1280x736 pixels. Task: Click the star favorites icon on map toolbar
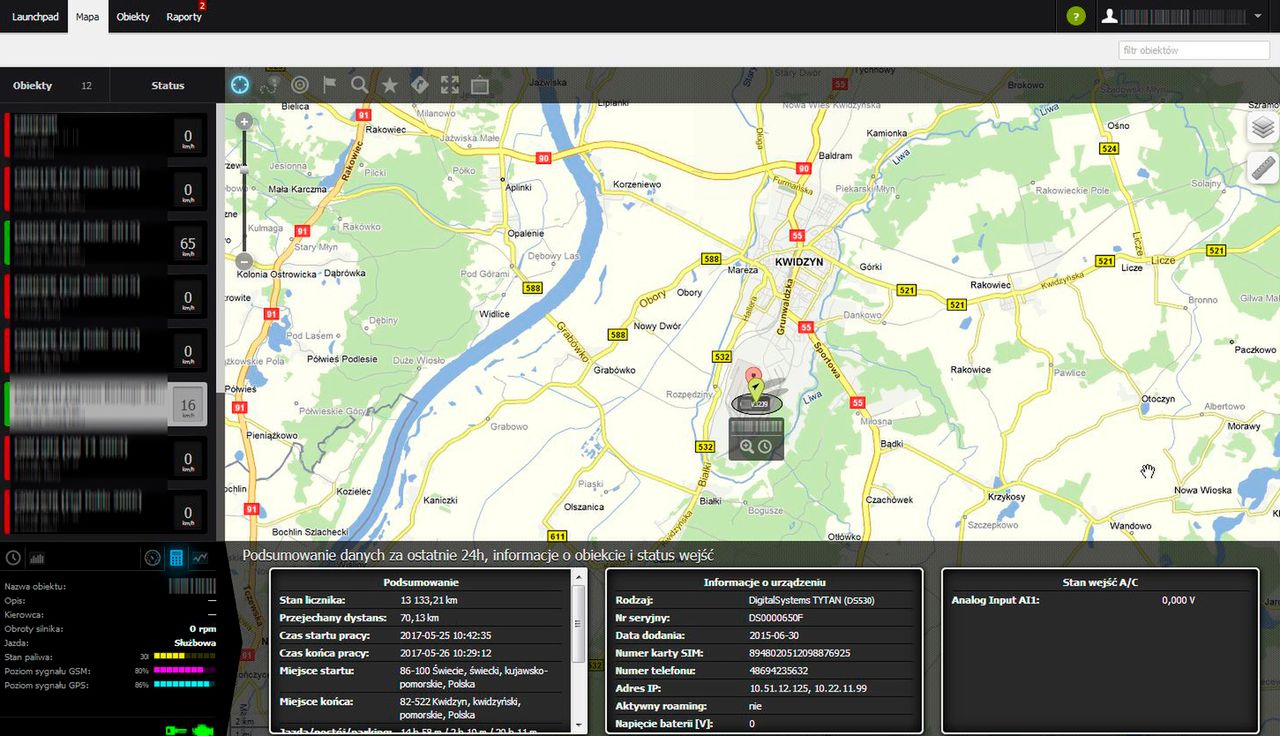point(390,86)
